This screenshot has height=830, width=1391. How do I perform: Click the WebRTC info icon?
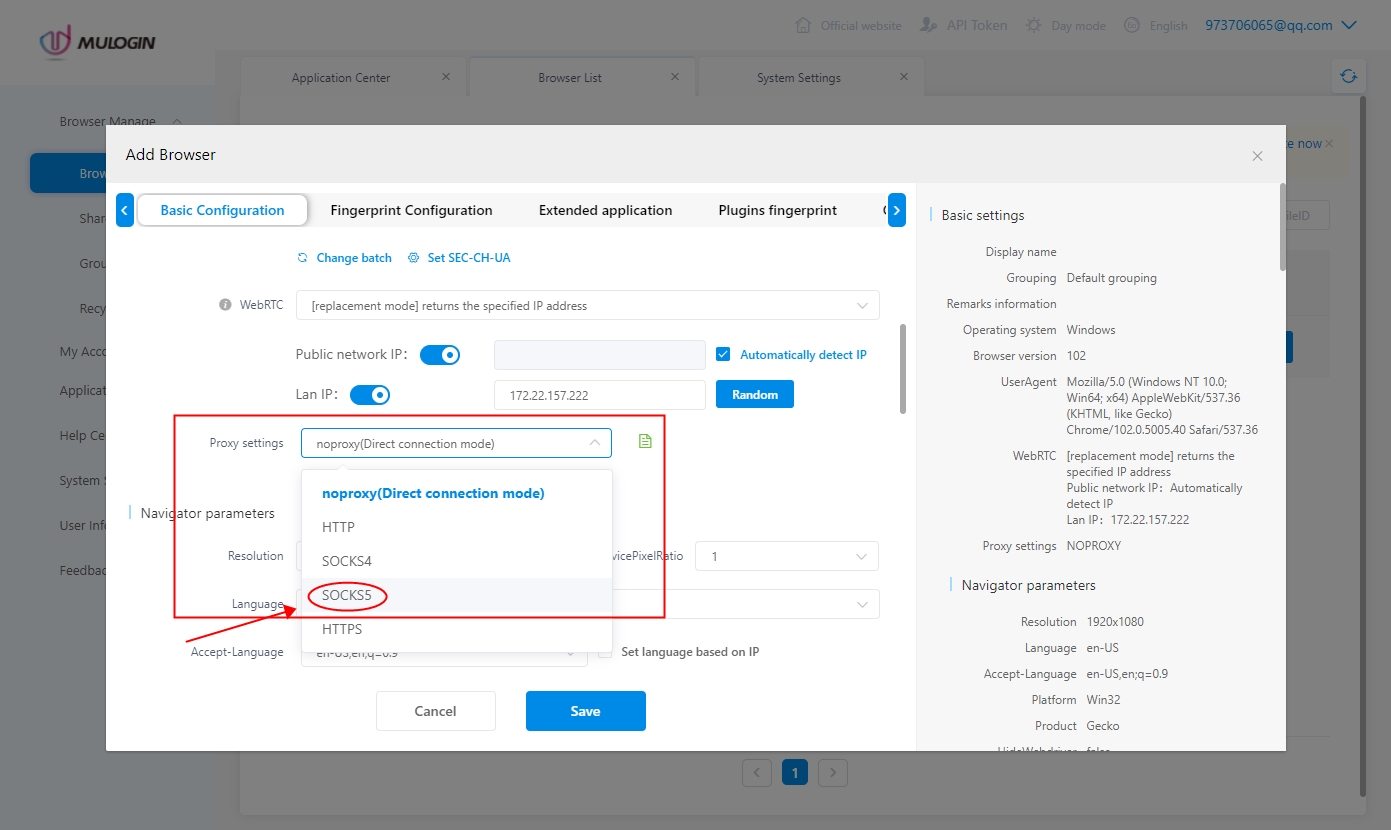coord(225,305)
